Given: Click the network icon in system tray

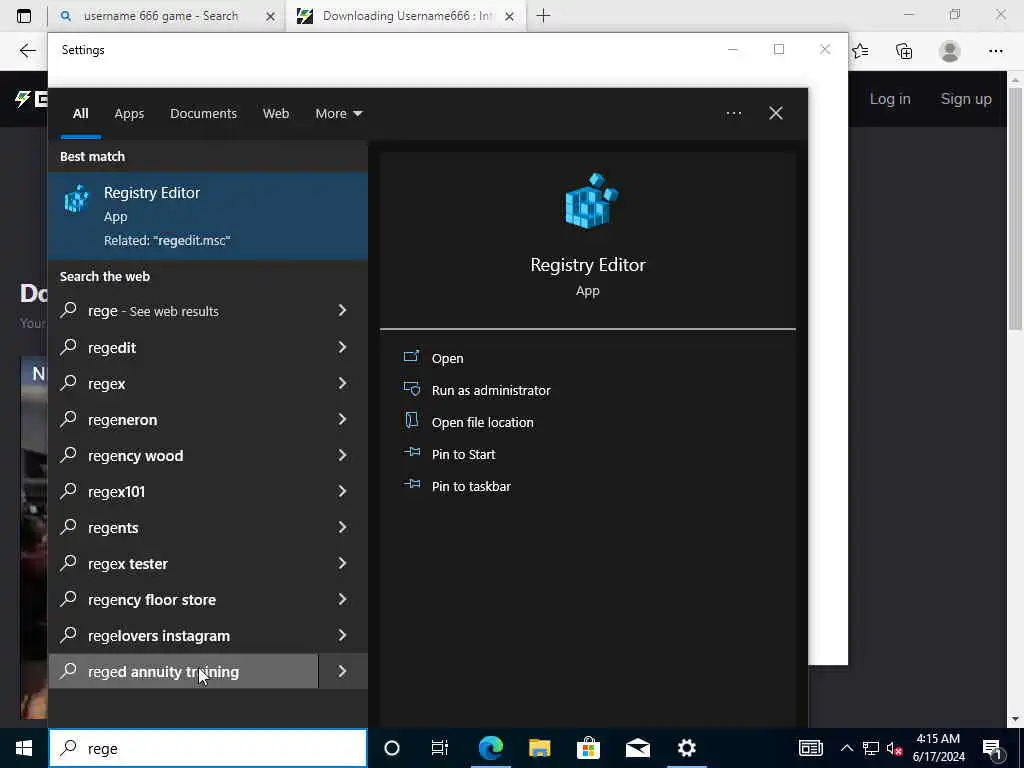Looking at the screenshot, I should [x=871, y=748].
